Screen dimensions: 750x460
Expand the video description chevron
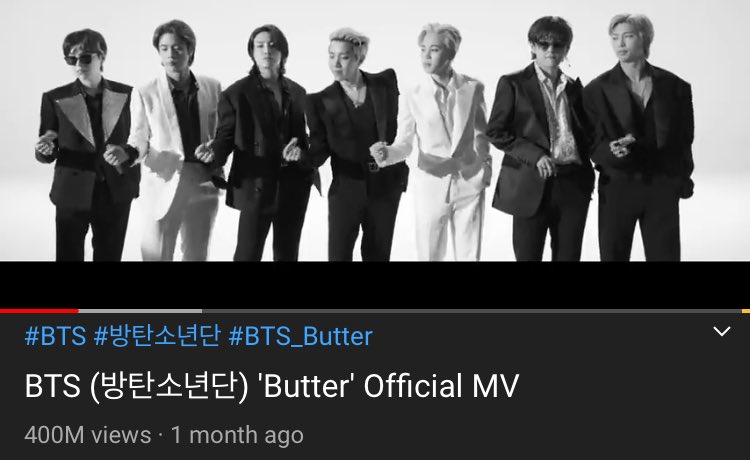point(721,331)
